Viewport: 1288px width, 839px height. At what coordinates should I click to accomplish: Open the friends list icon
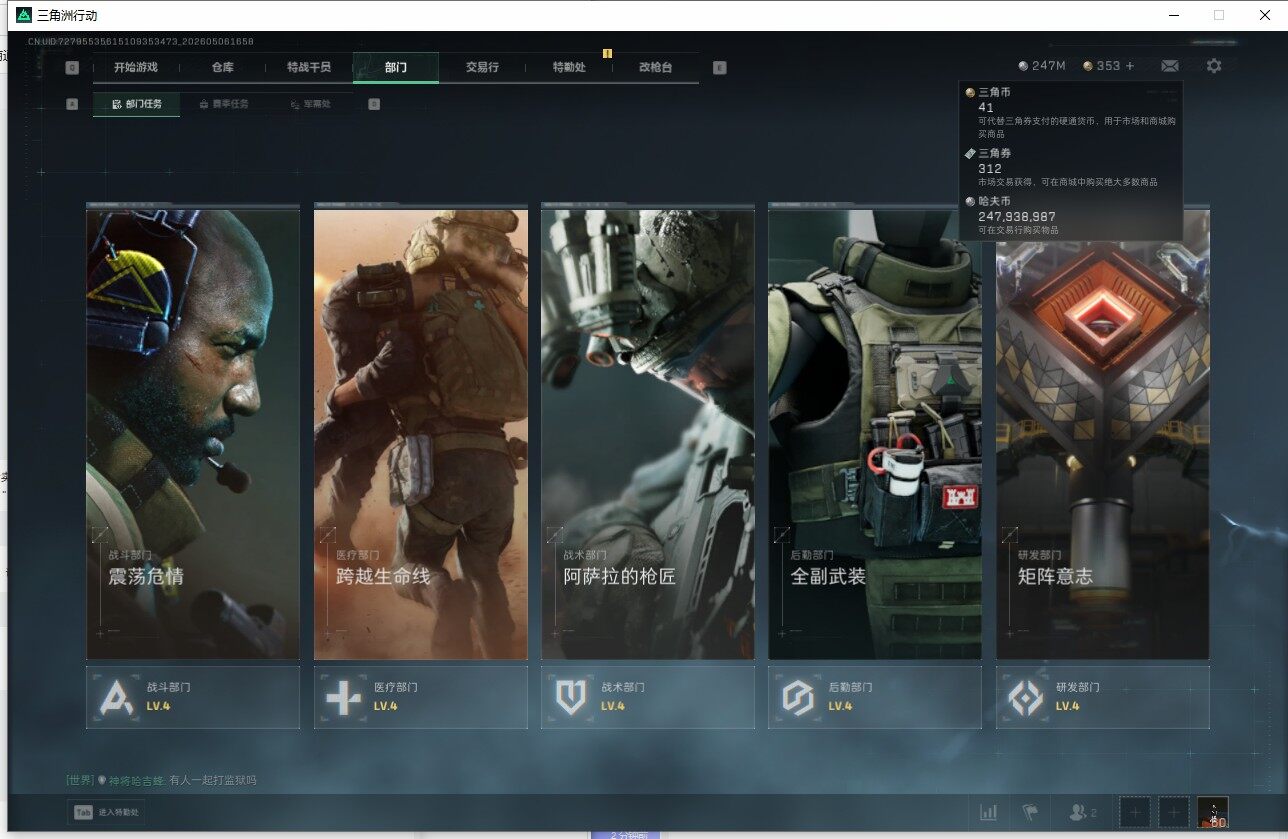[x=1083, y=813]
